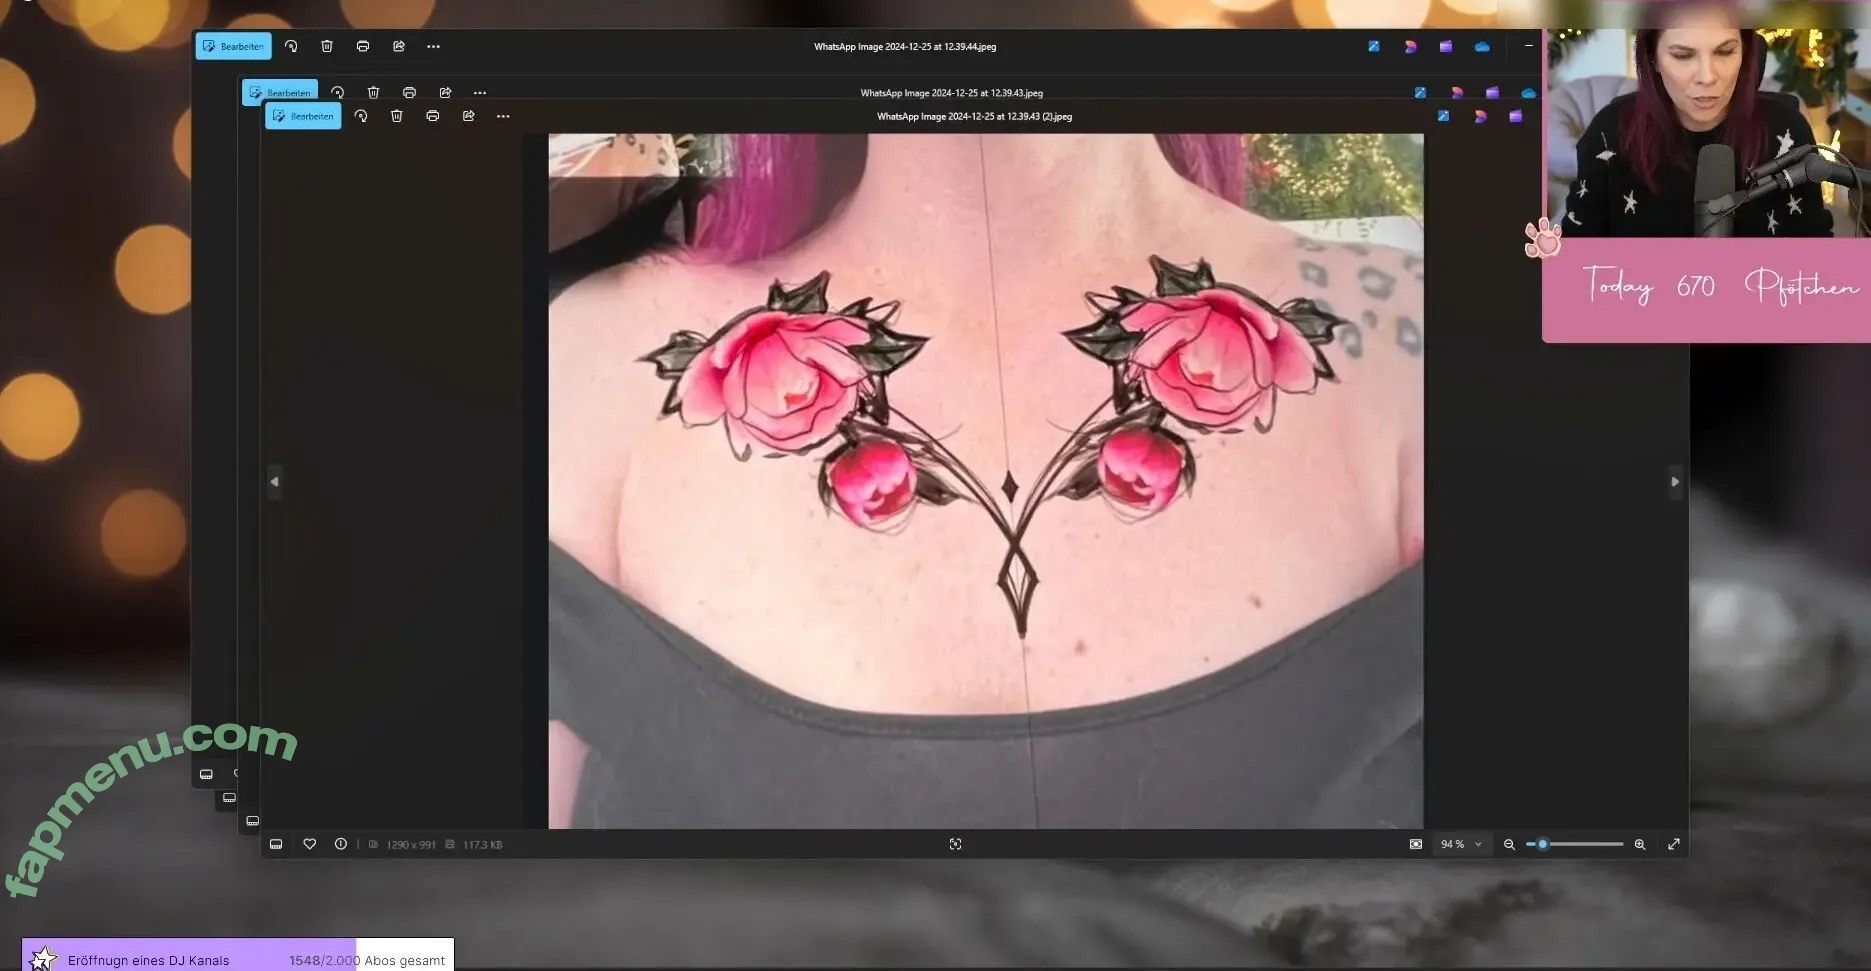Share from the middle 12.39.43.jpeg window
Image resolution: width=1871 pixels, height=971 pixels.
(446, 92)
